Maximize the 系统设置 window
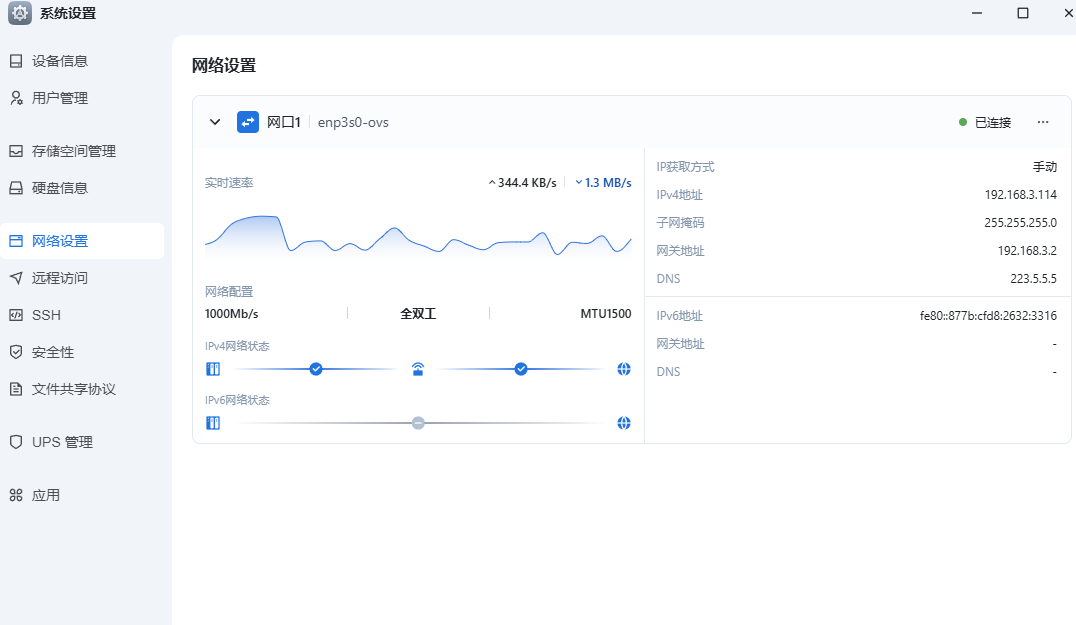 click(x=1022, y=13)
